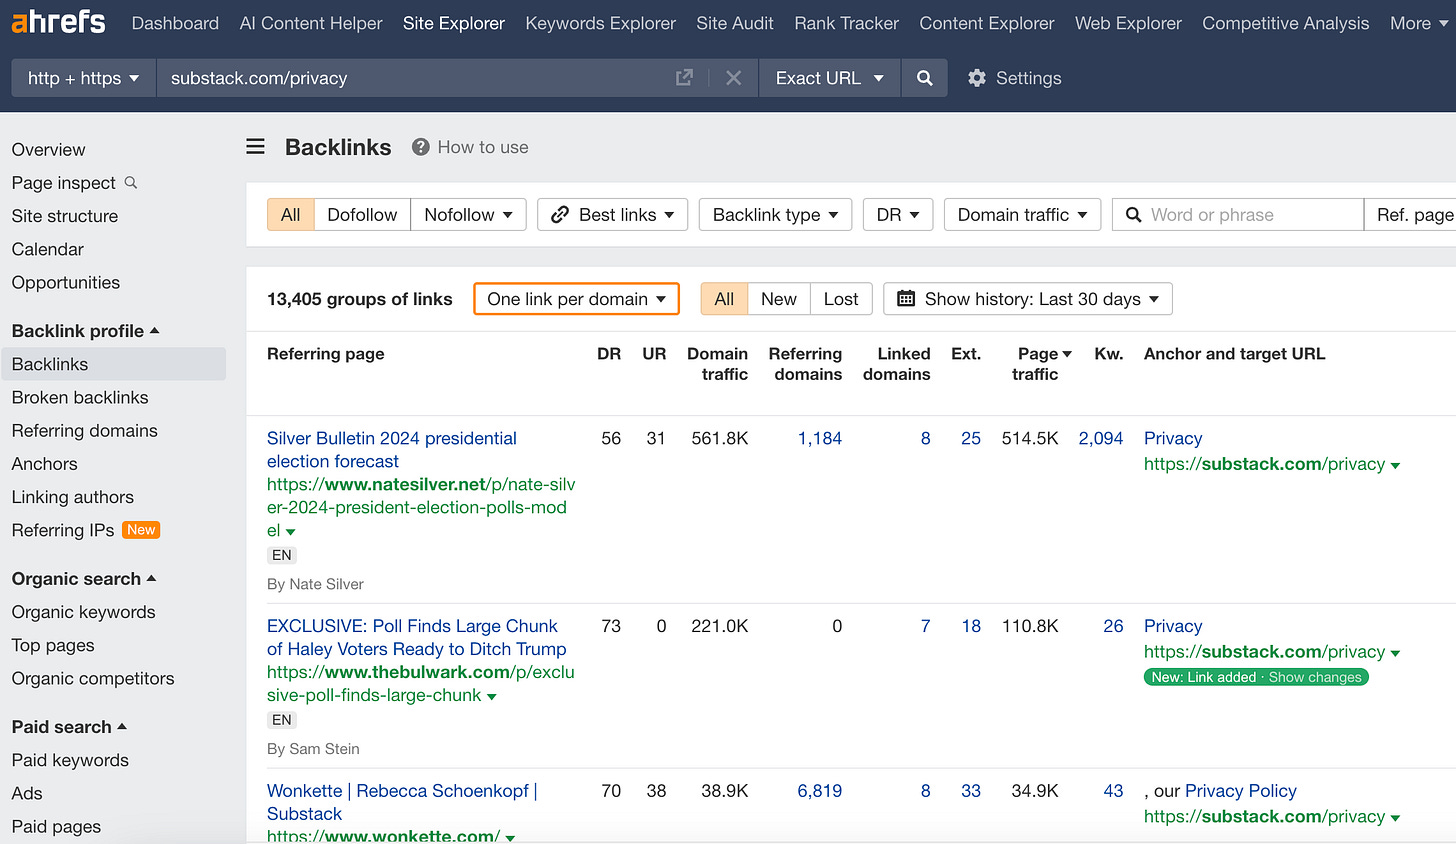Open EXCLUSIVE: Poll Finds Large Chunk article link

[417, 638]
